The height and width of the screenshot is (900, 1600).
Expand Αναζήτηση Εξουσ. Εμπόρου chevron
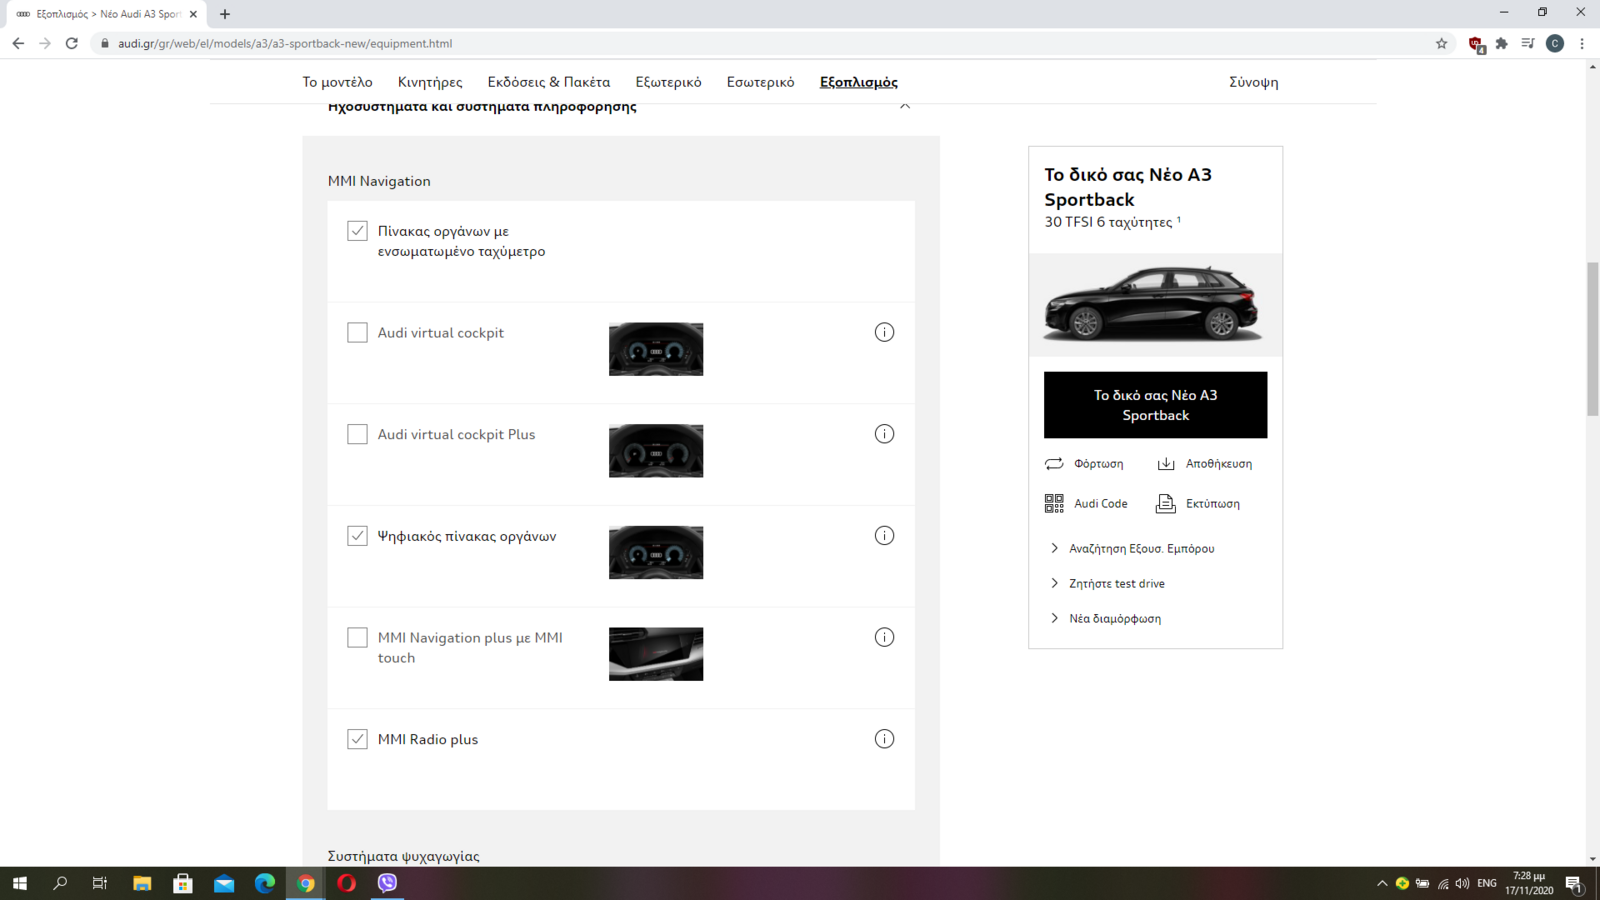[x=1054, y=548]
